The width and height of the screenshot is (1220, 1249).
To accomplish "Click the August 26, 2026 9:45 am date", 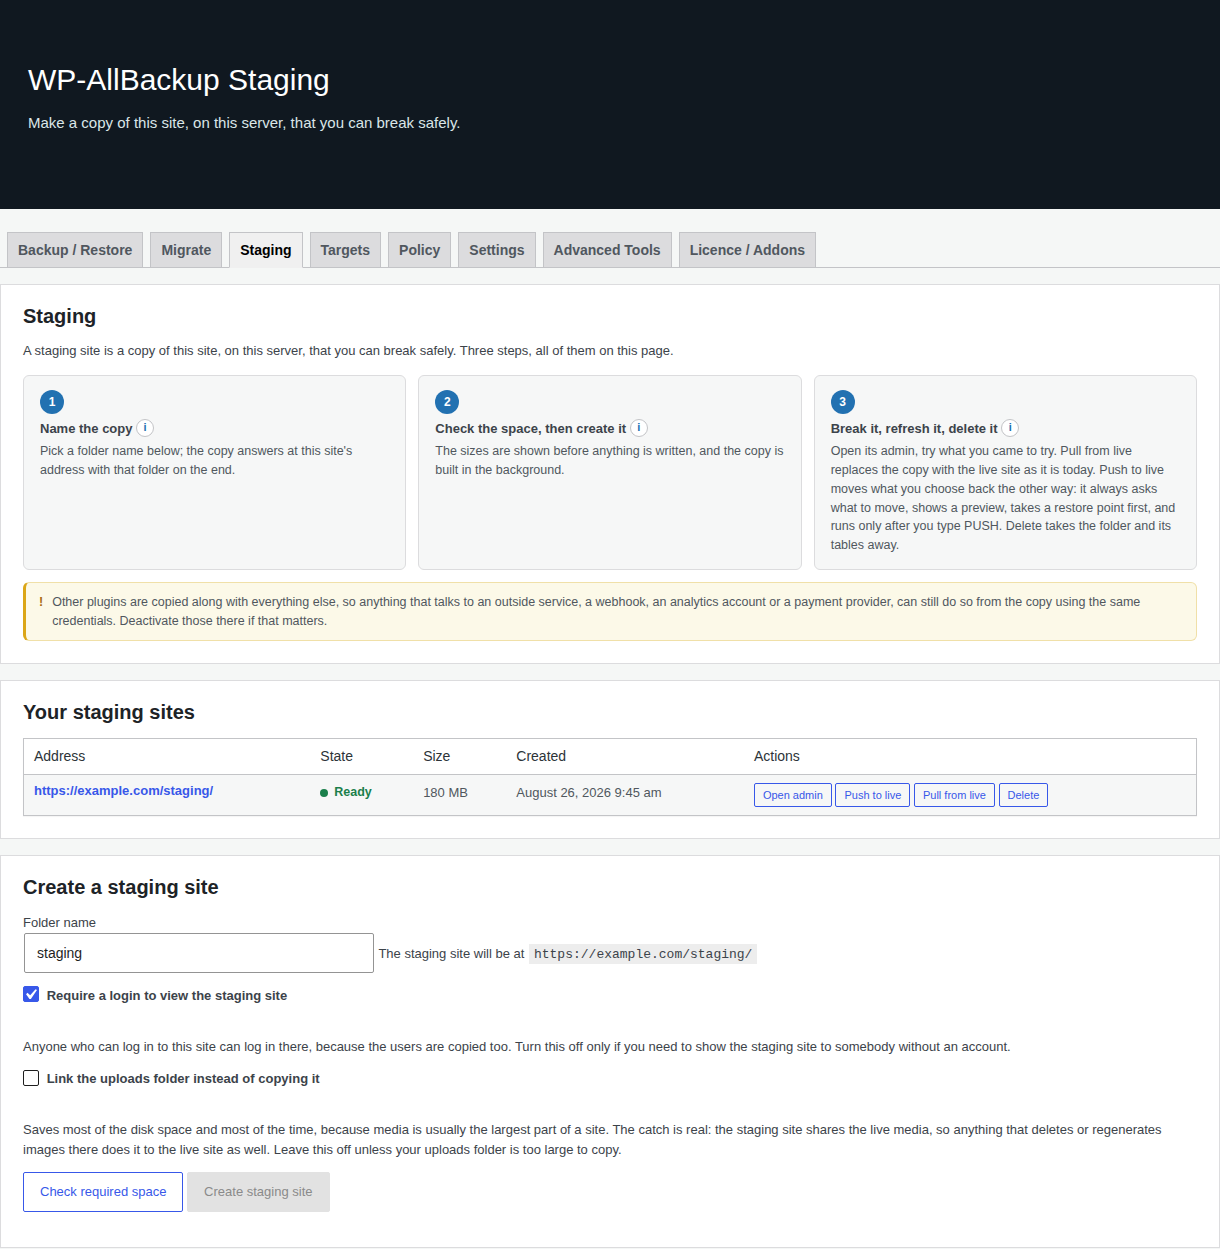I will click(x=589, y=792).
